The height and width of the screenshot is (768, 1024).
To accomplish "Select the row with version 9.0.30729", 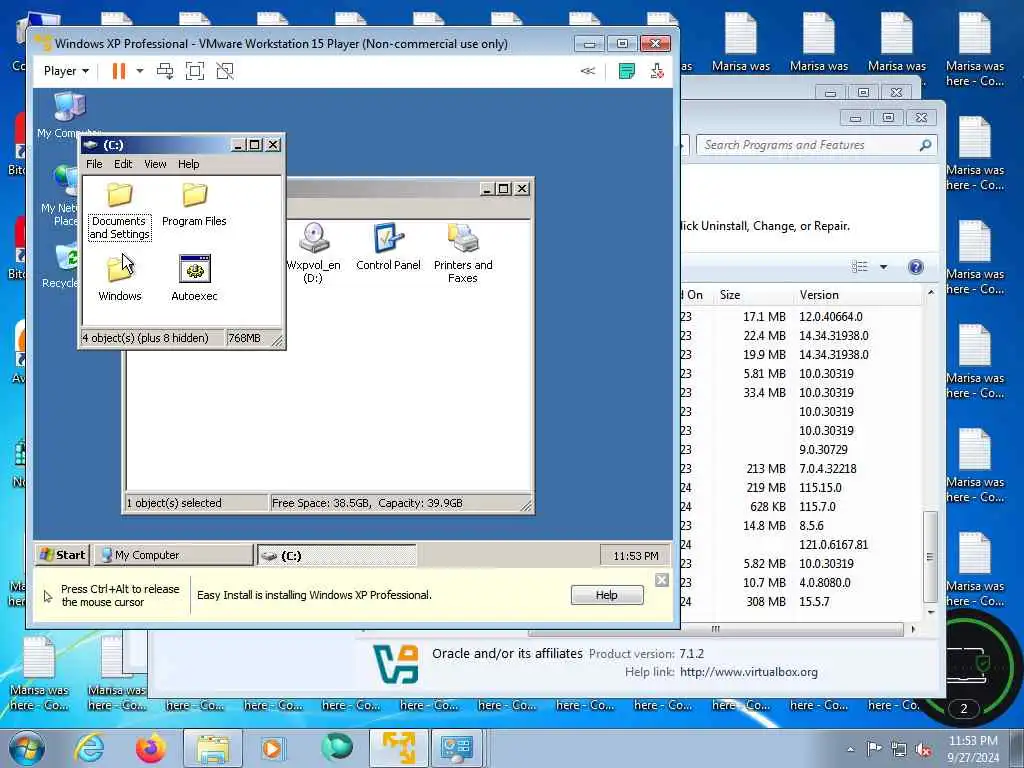I will (803, 450).
